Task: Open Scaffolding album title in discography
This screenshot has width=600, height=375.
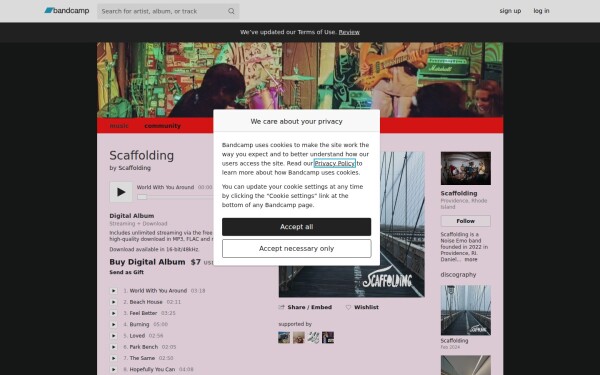Action: [x=454, y=341]
